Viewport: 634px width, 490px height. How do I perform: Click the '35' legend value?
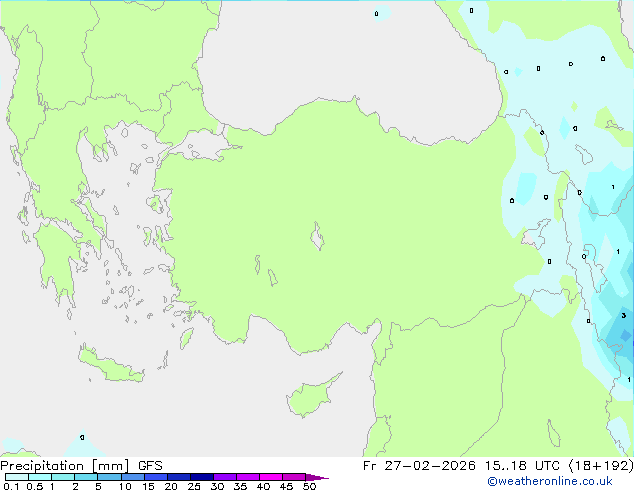240,486
